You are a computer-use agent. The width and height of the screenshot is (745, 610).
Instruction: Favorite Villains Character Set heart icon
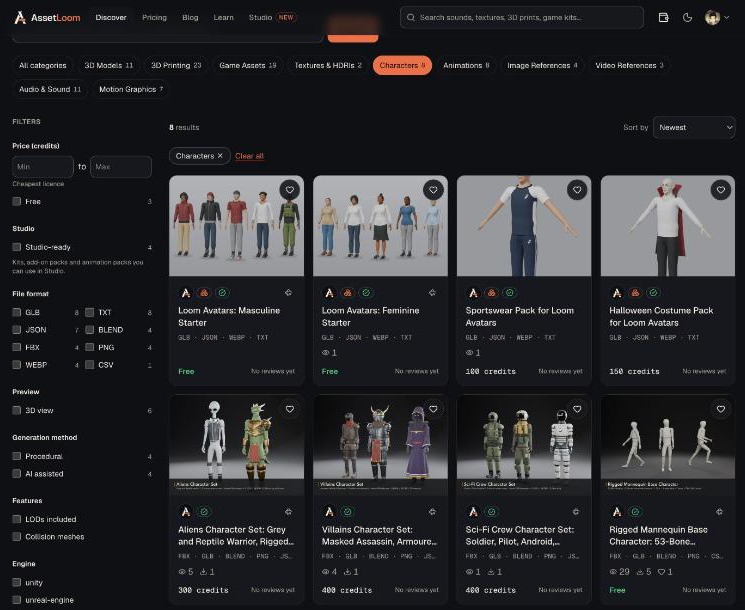433,409
